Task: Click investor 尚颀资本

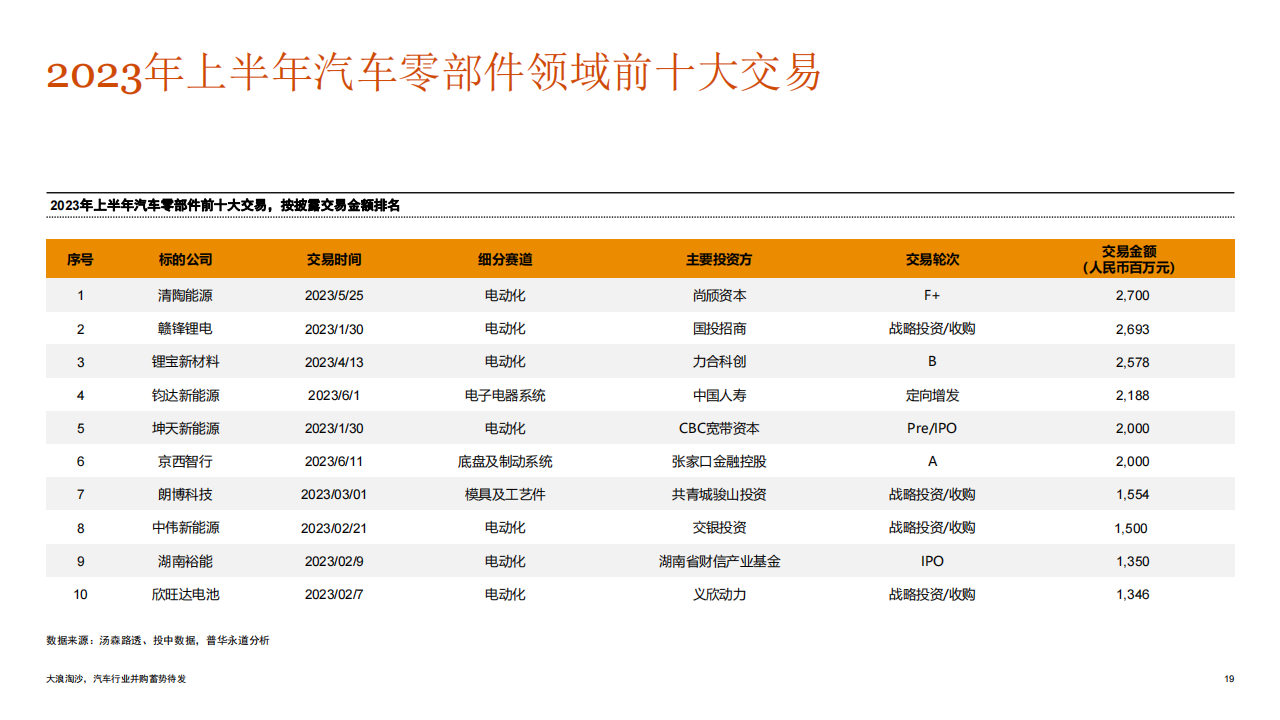Action: (x=719, y=295)
